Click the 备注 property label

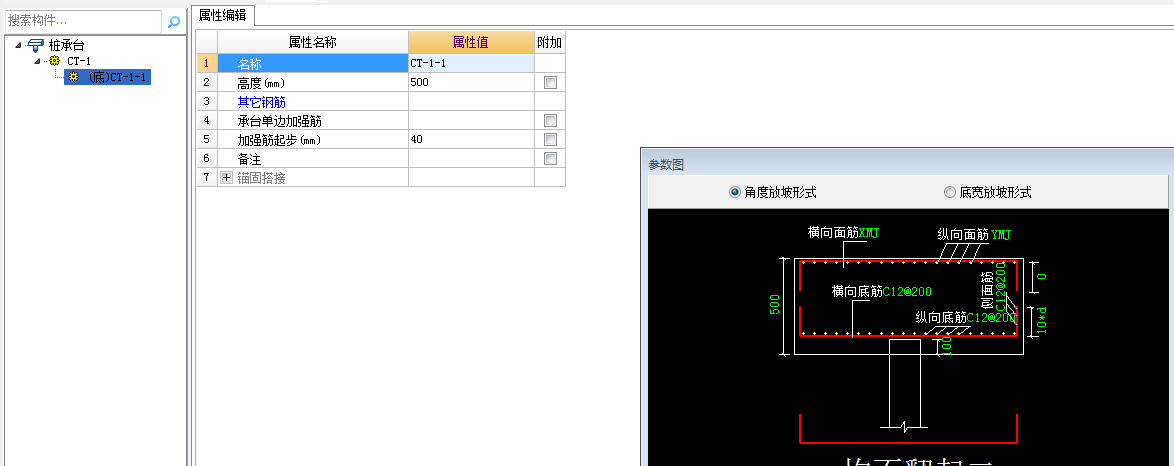click(249, 159)
